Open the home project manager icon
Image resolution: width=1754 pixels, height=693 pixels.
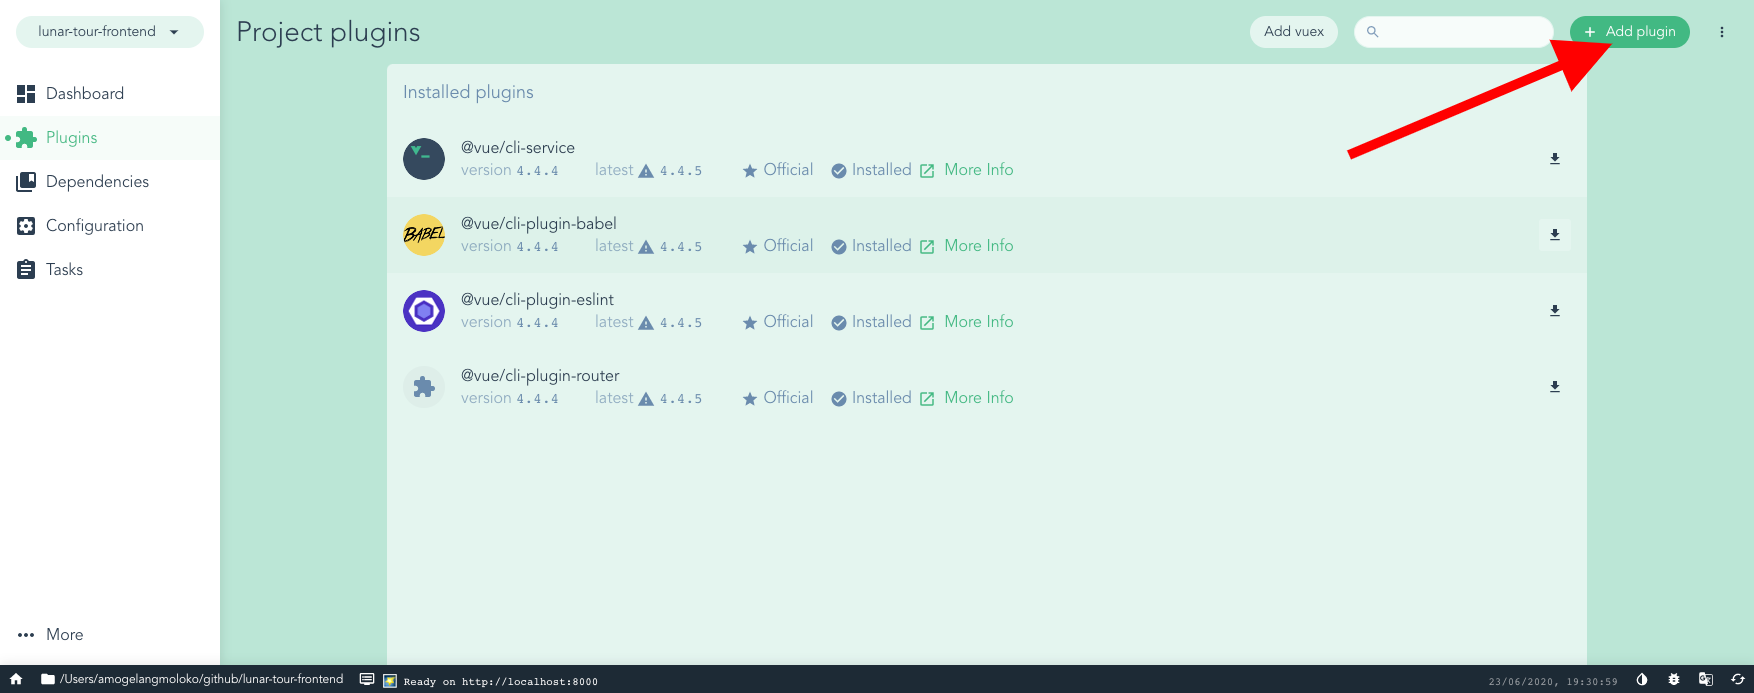click(x=16, y=679)
